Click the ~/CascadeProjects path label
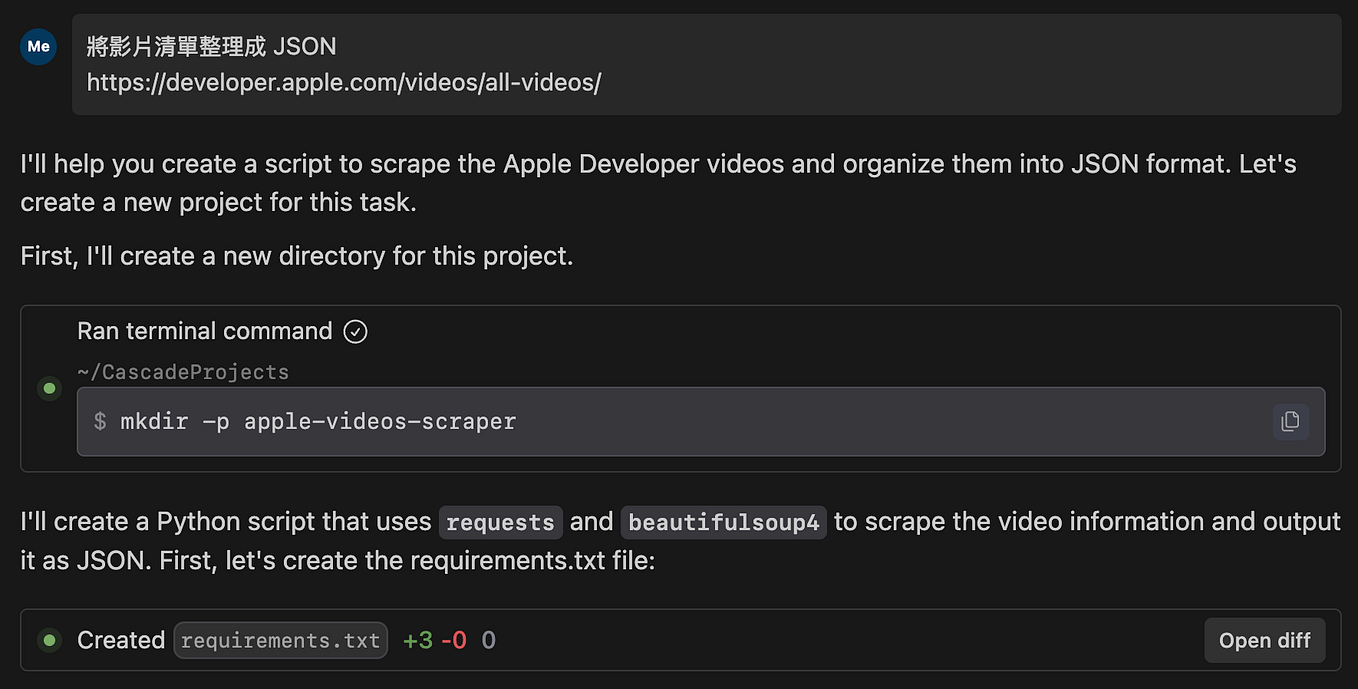 [183, 372]
